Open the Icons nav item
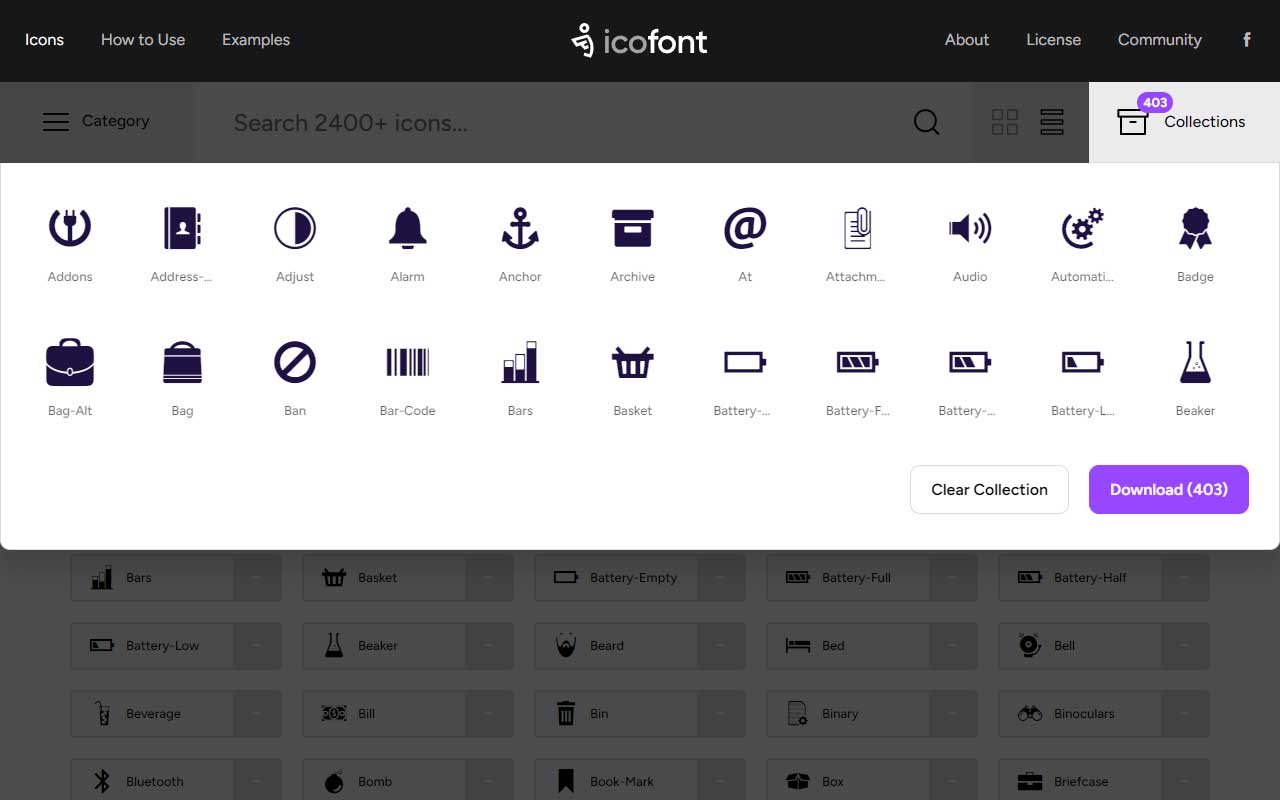1280x800 pixels. [x=45, y=40]
